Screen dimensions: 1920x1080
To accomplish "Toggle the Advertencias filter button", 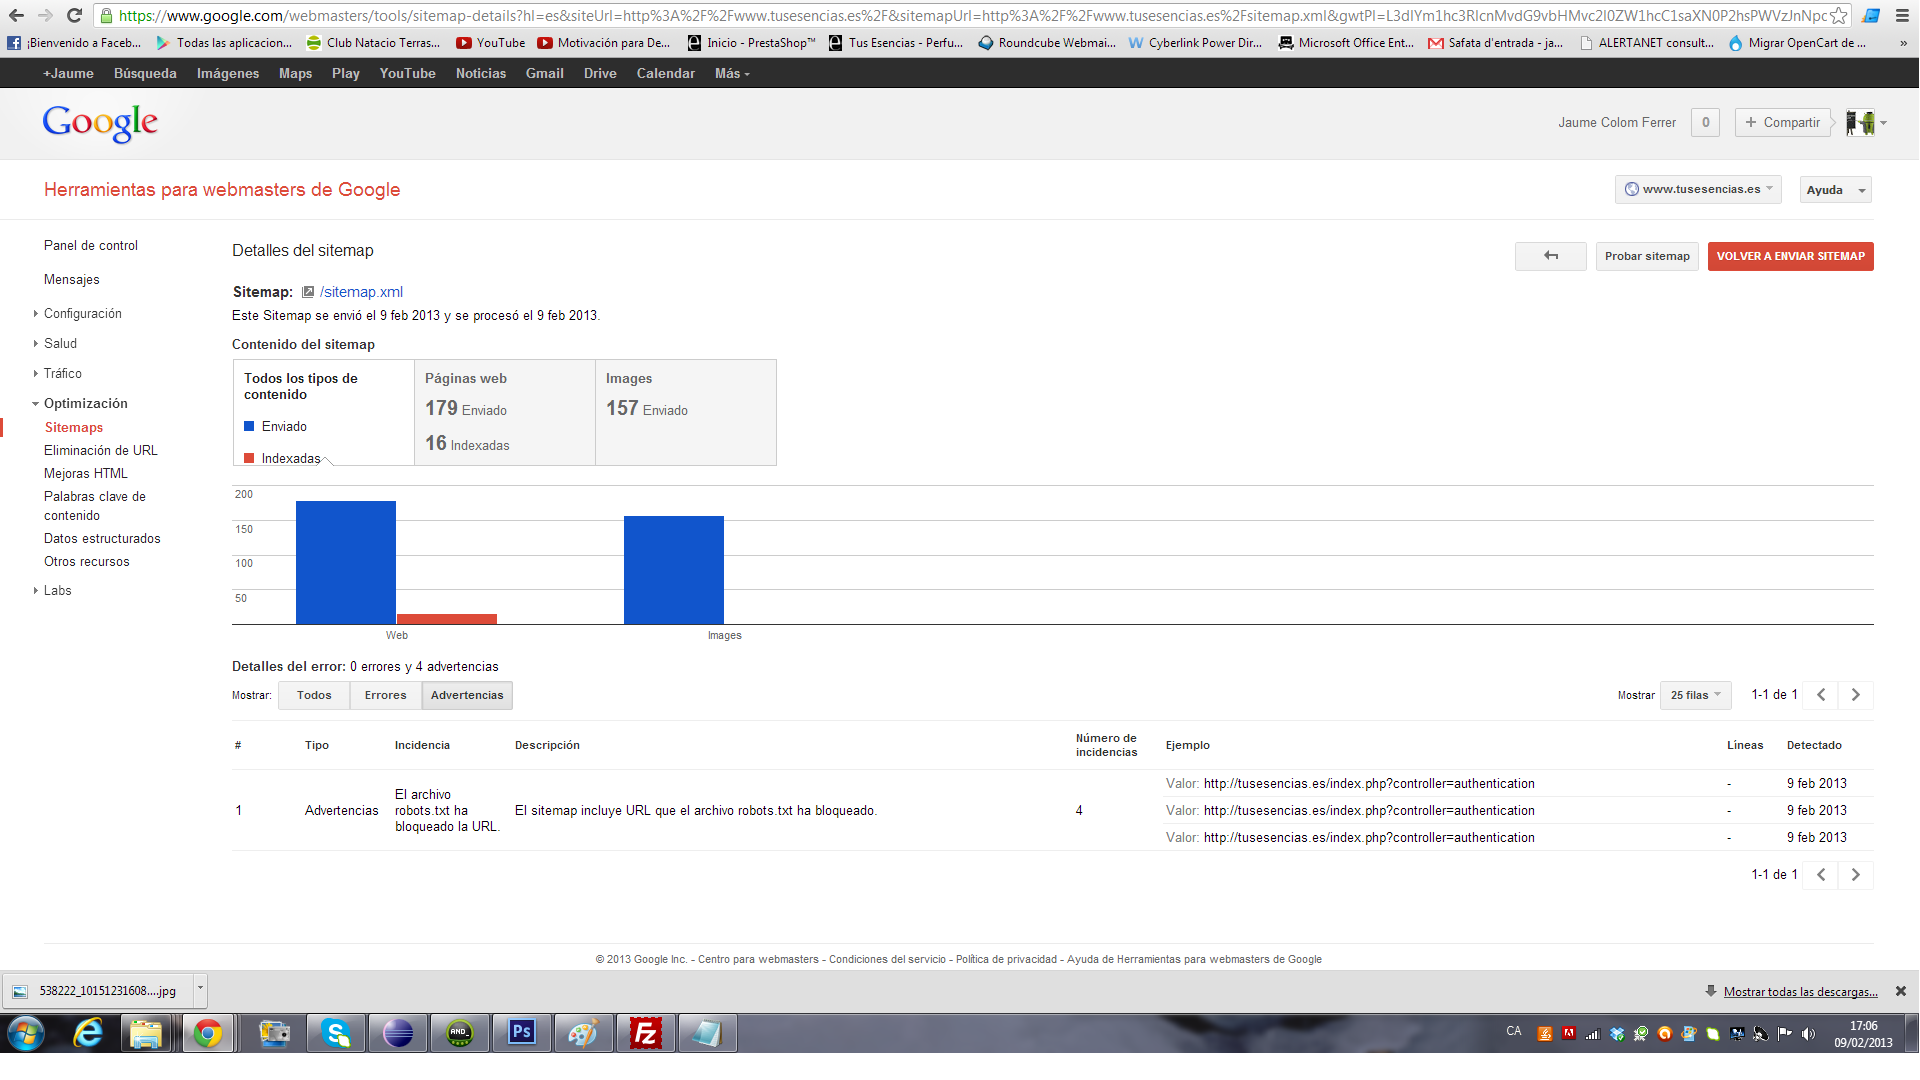I will pos(467,695).
